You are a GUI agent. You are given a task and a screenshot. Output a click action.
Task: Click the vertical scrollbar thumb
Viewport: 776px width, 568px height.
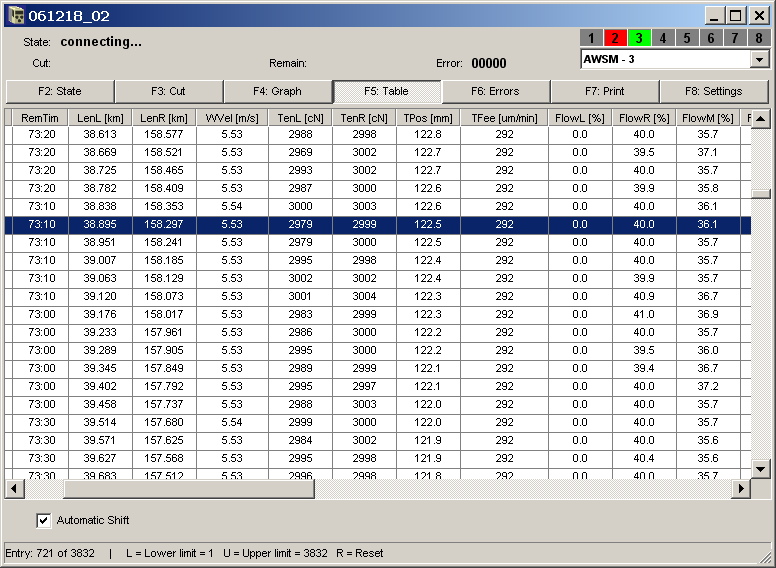tap(761, 194)
